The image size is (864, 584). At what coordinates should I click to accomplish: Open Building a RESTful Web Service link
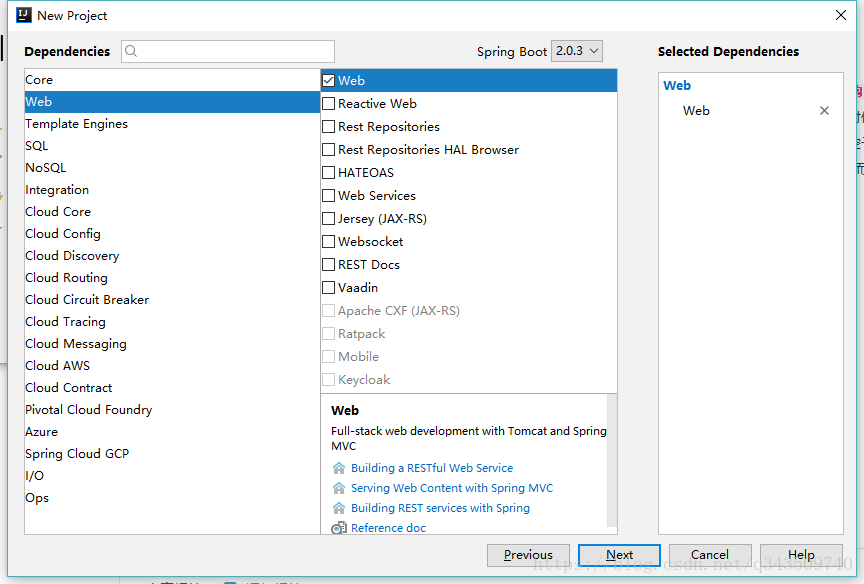(432, 468)
